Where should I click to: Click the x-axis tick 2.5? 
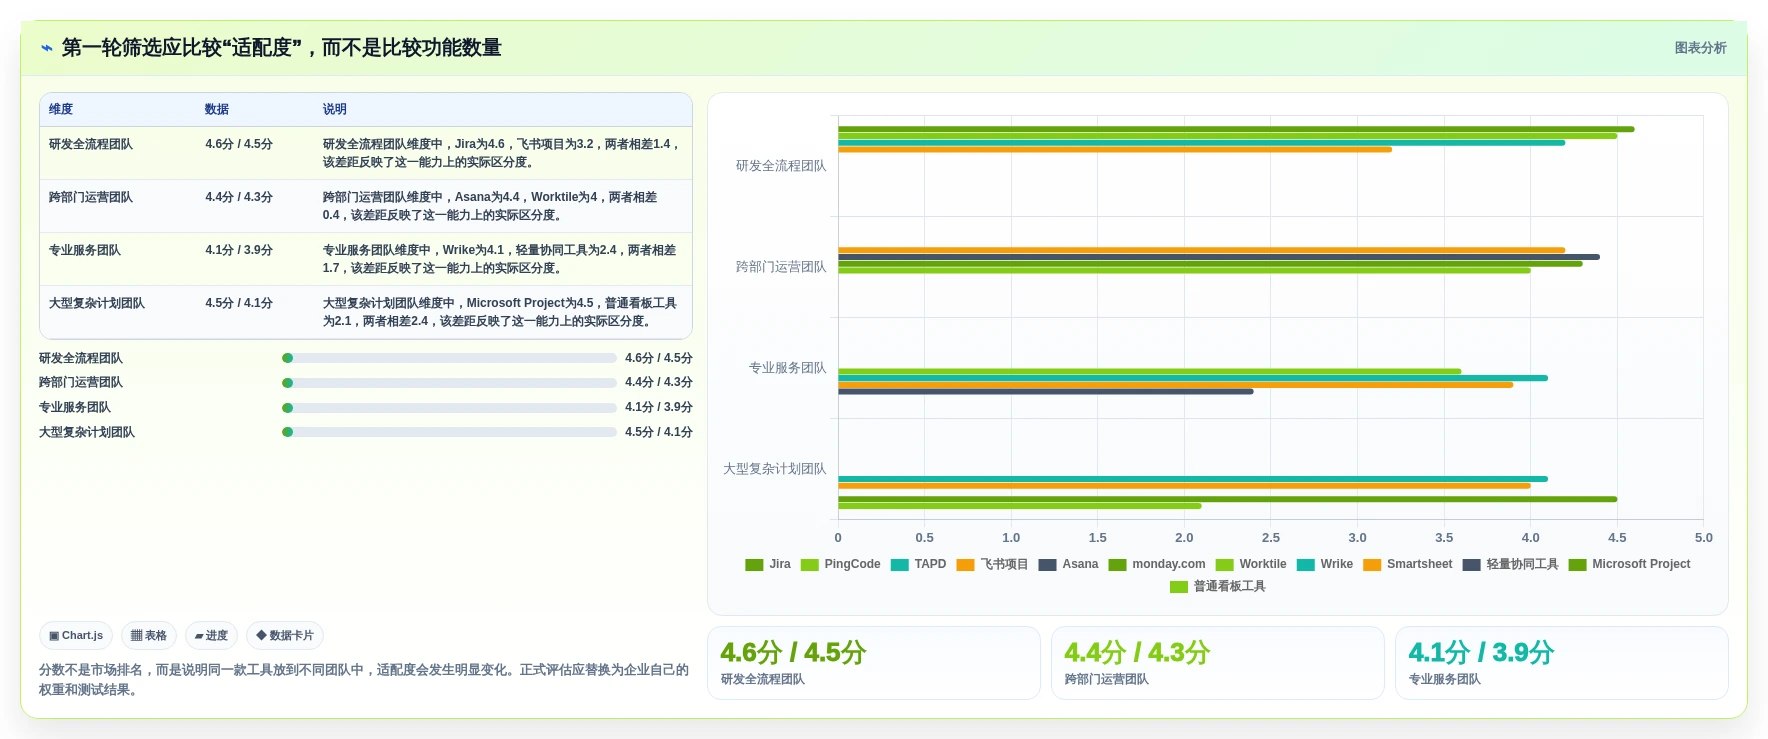(1271, 538)
